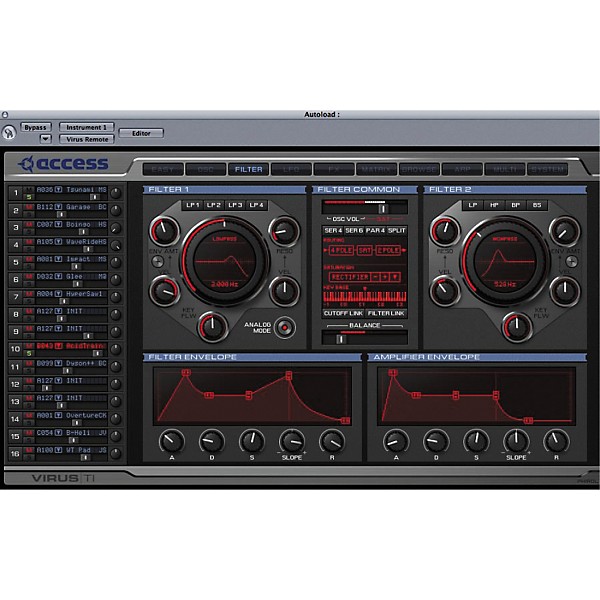Click Filter 1 KEY FLW knob
Viewport: 600px width, 600px height.
coord(212,326)
